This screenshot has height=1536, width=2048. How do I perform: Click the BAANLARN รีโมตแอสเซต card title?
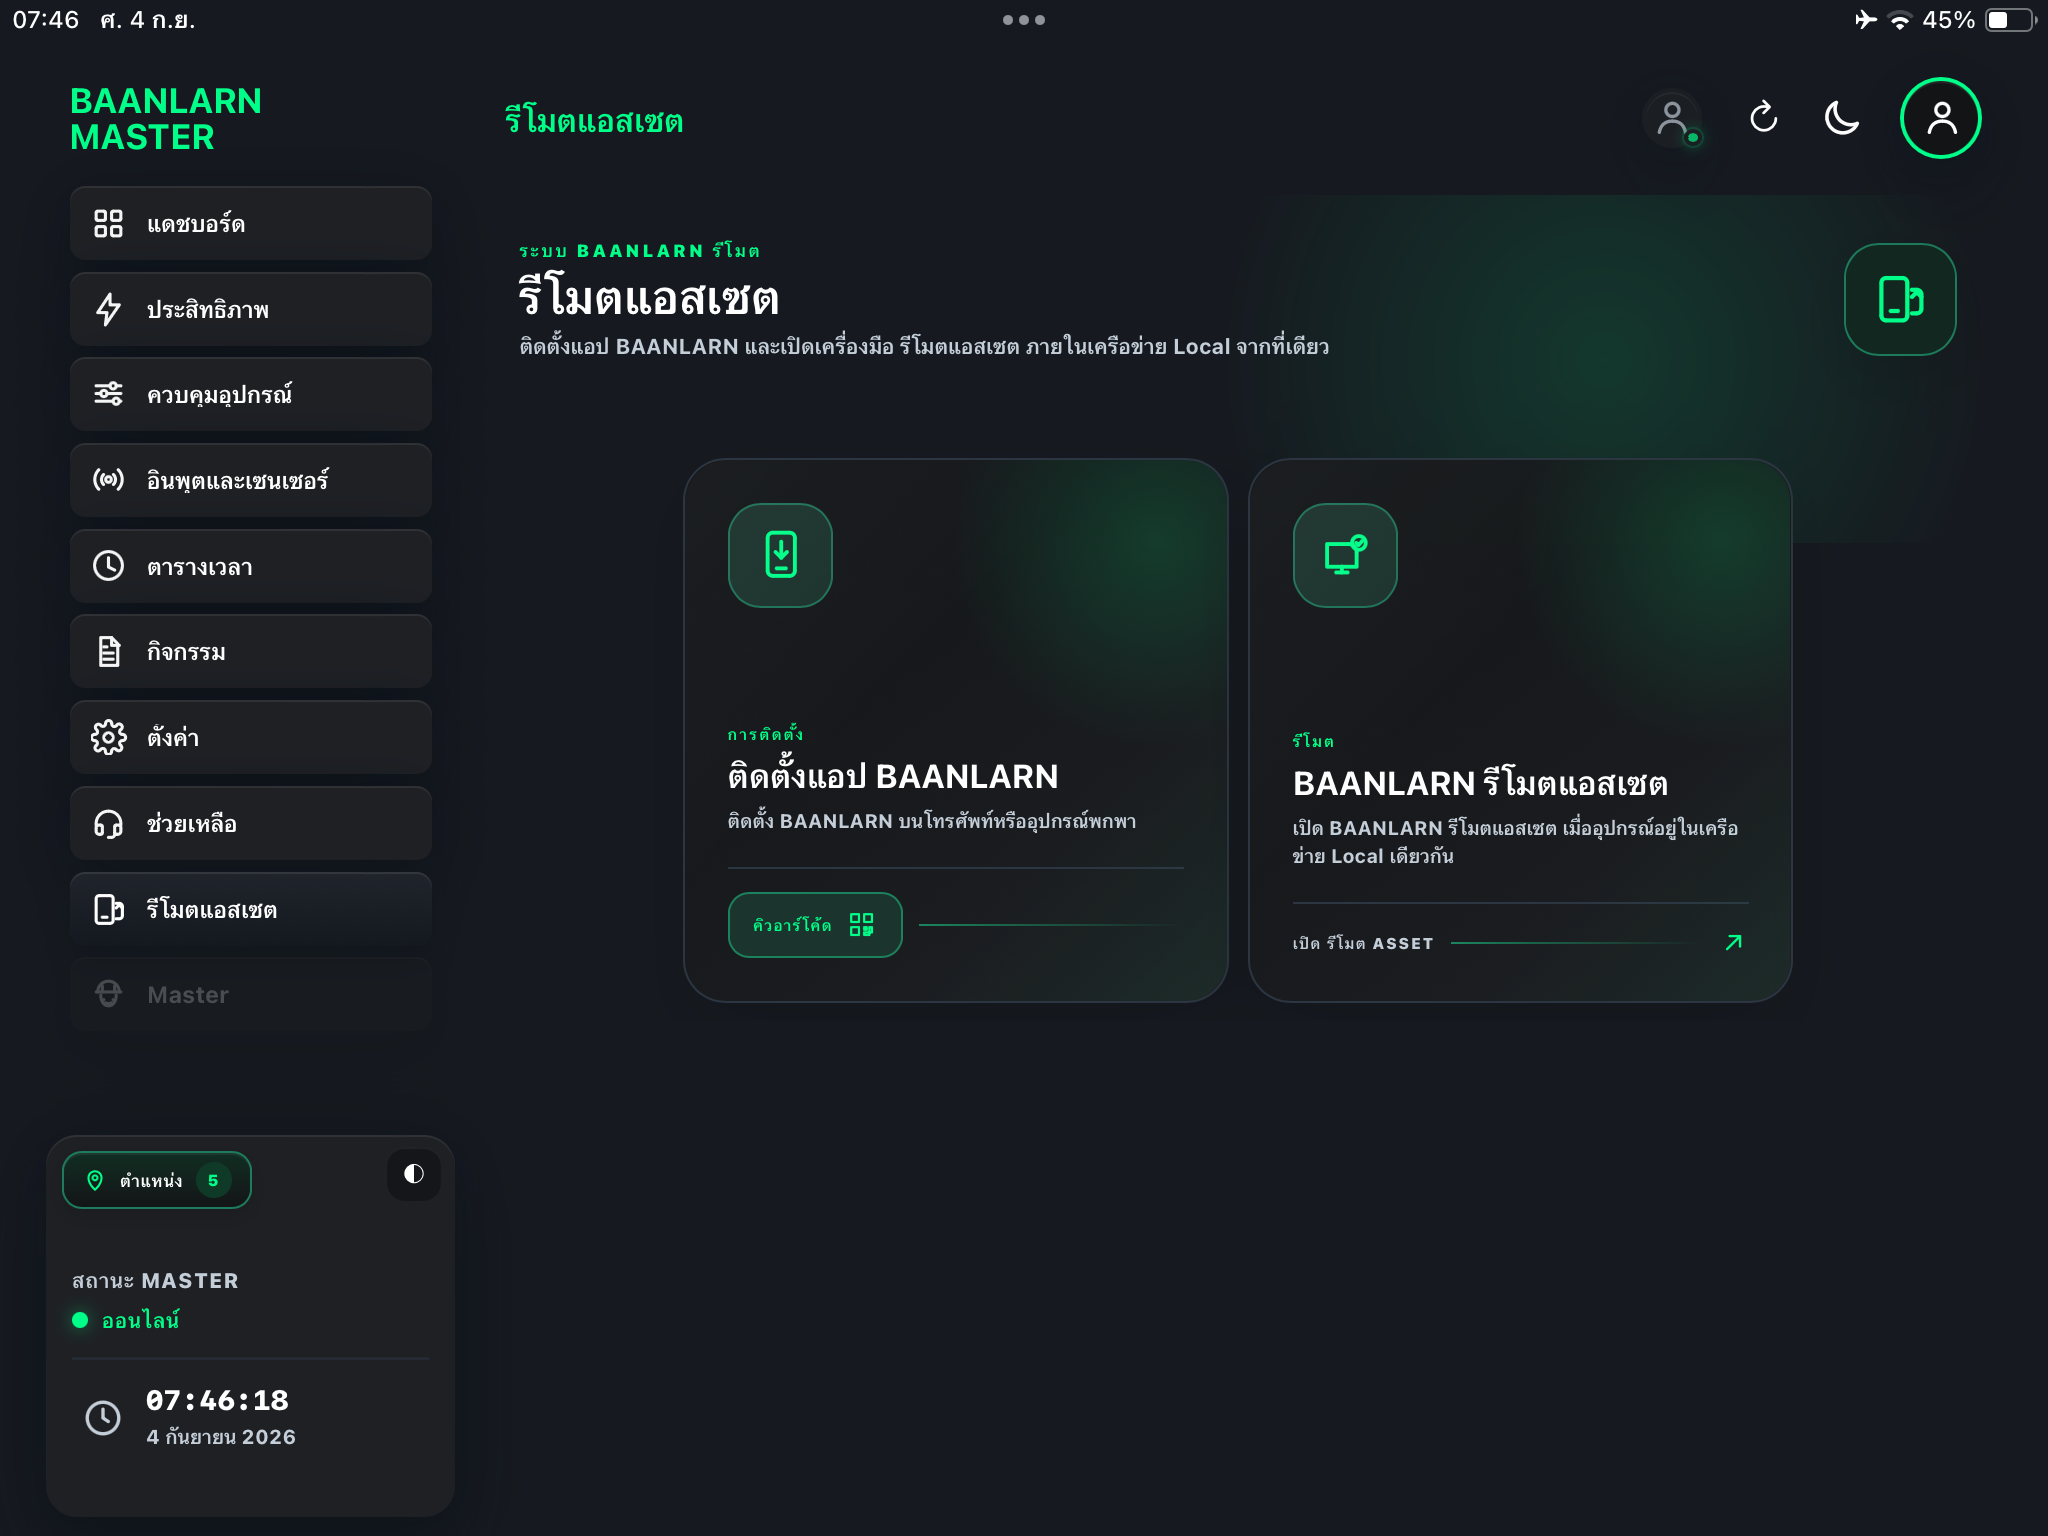(x=1480, y=783)
